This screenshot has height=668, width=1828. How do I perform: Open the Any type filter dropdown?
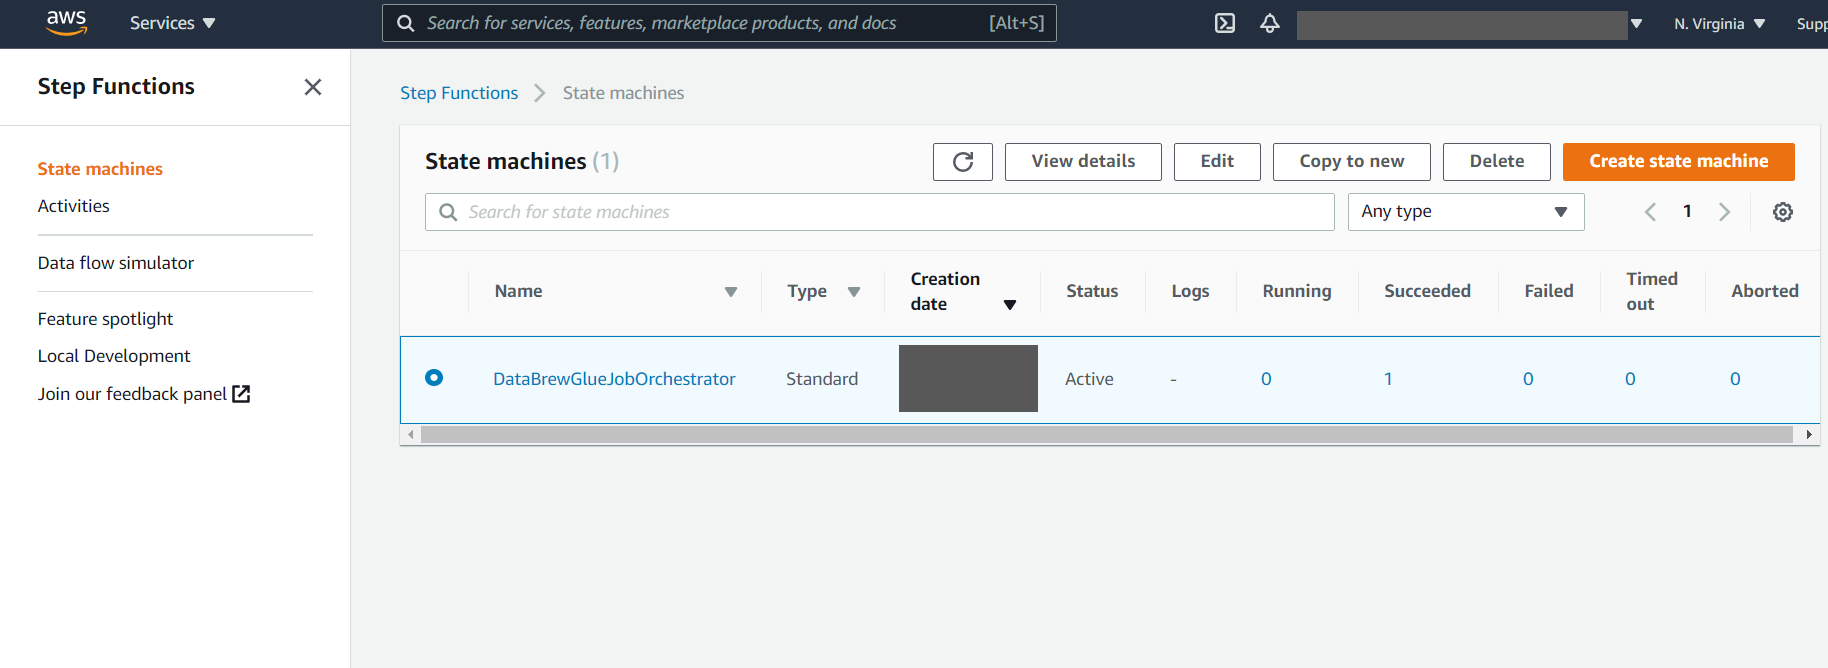pos(1466,212)
